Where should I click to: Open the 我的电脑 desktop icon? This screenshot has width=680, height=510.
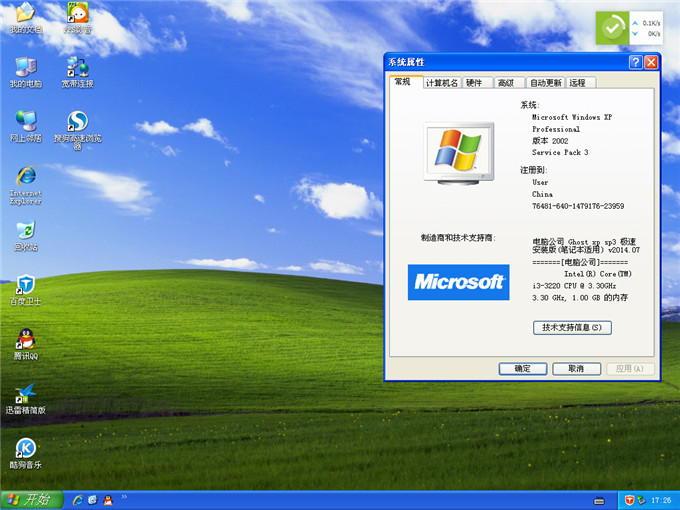coord(25,68)
